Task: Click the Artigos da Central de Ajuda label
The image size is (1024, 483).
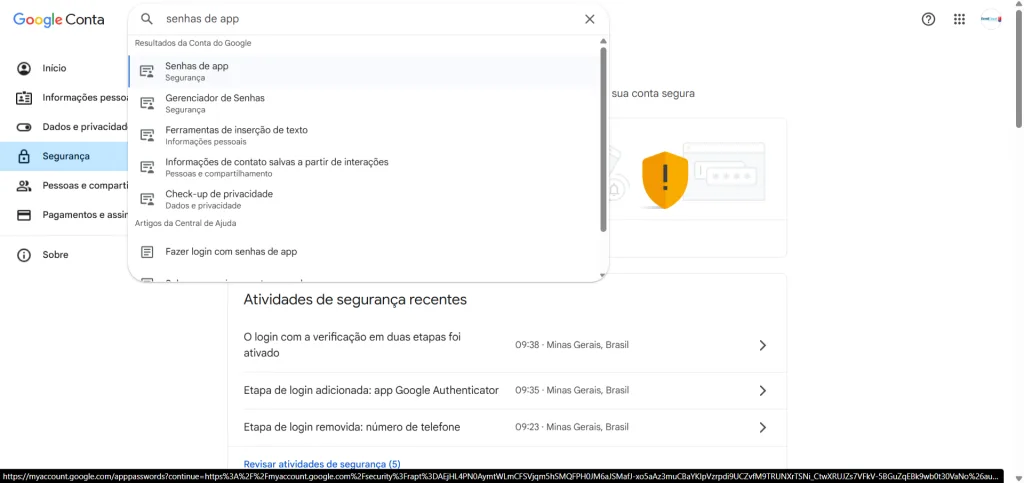Action: click(185, 223)
